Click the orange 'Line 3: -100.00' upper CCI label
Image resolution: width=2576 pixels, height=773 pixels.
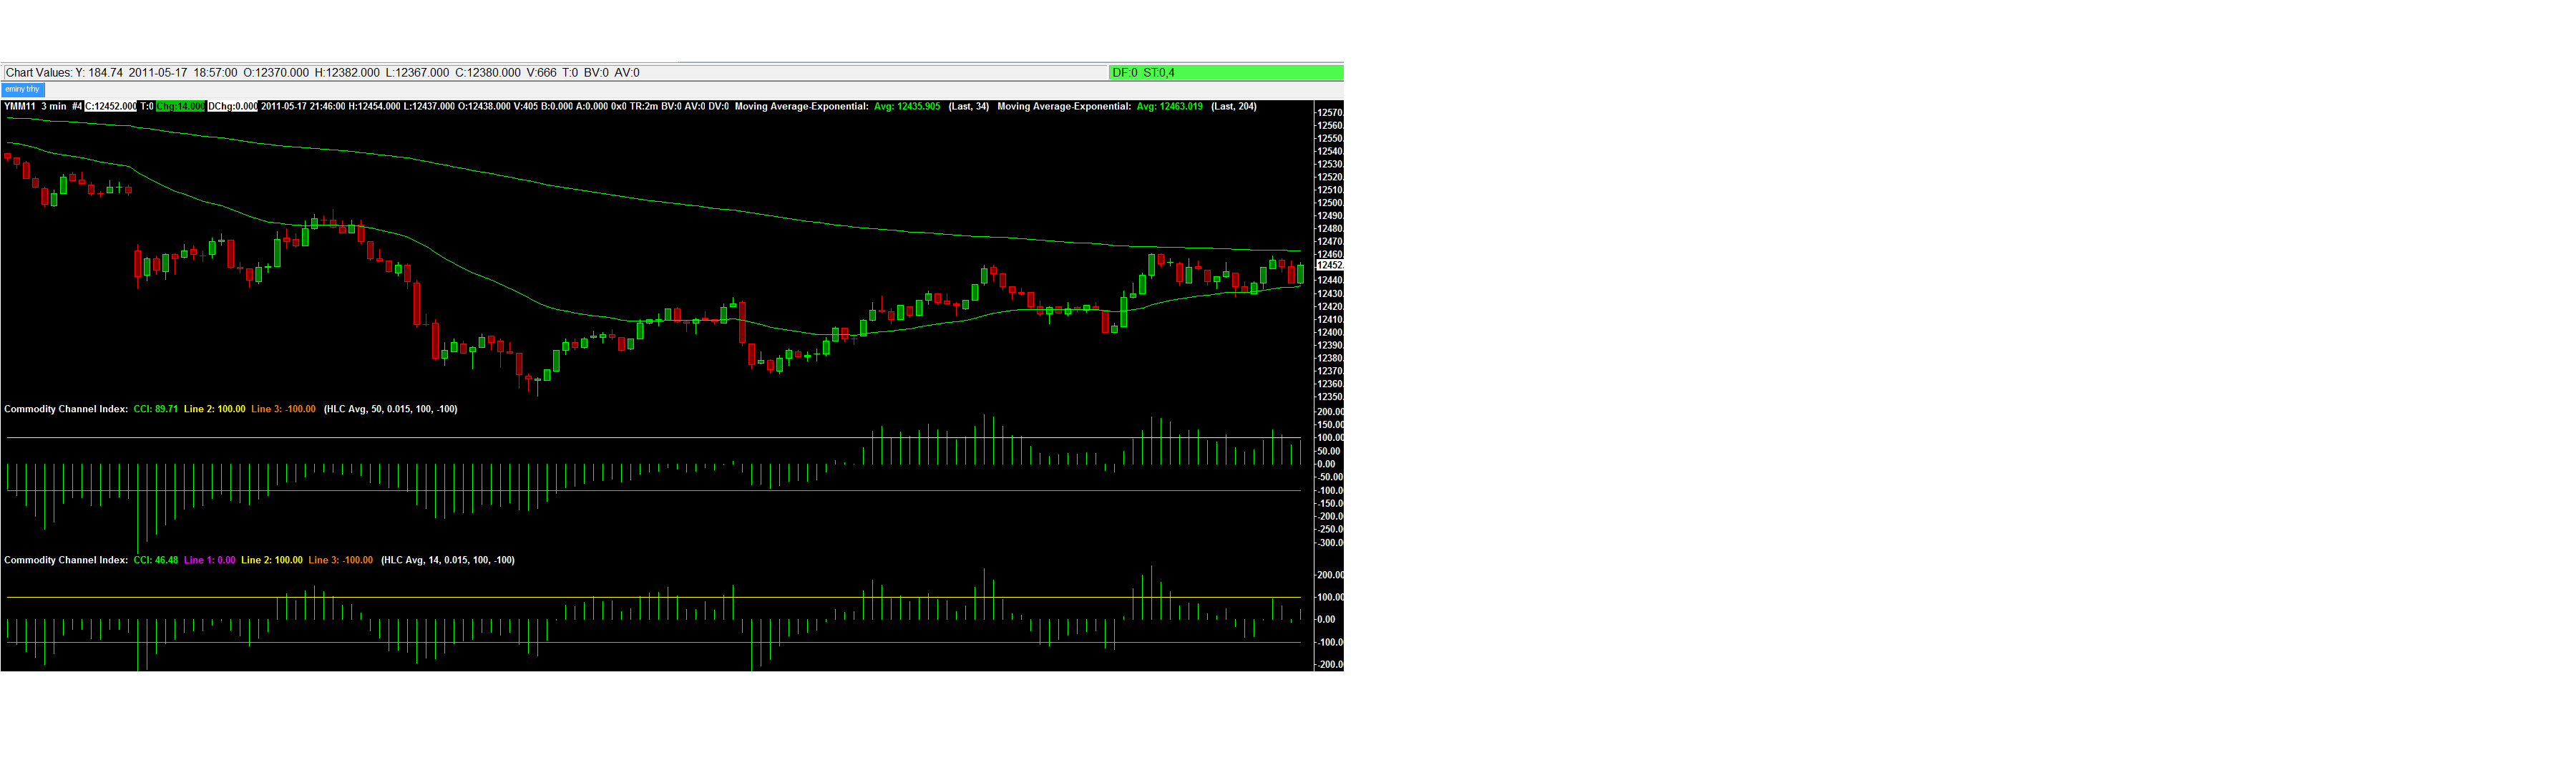[x=283, y=409]
